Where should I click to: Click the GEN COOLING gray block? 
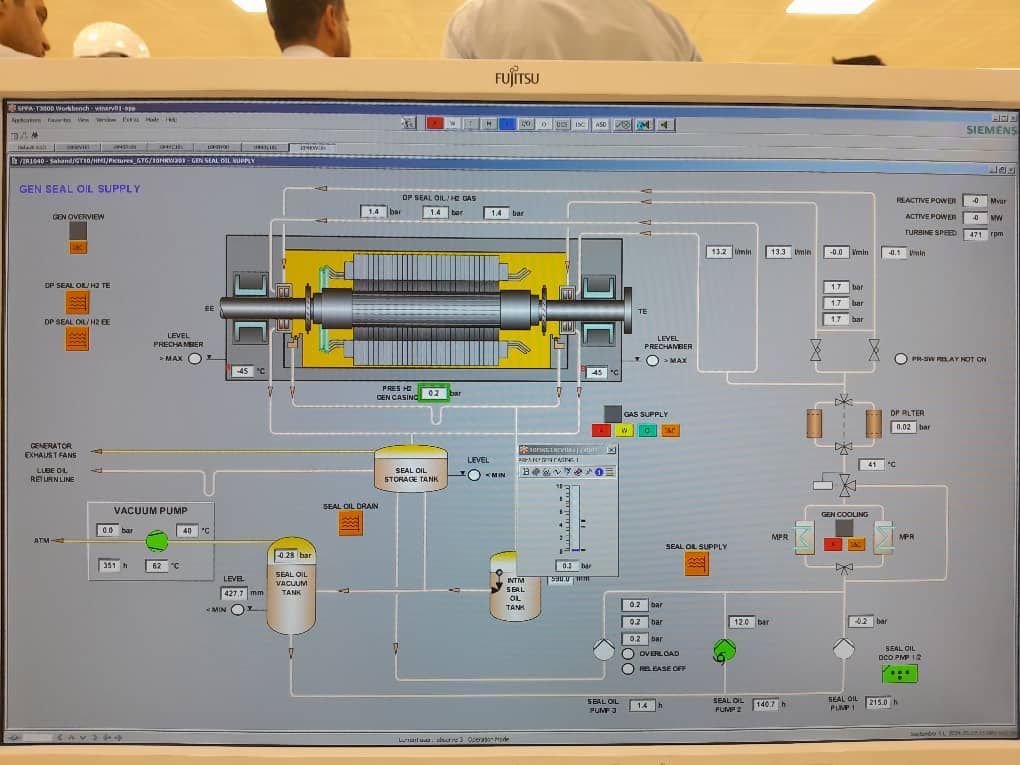coord(844,528)
